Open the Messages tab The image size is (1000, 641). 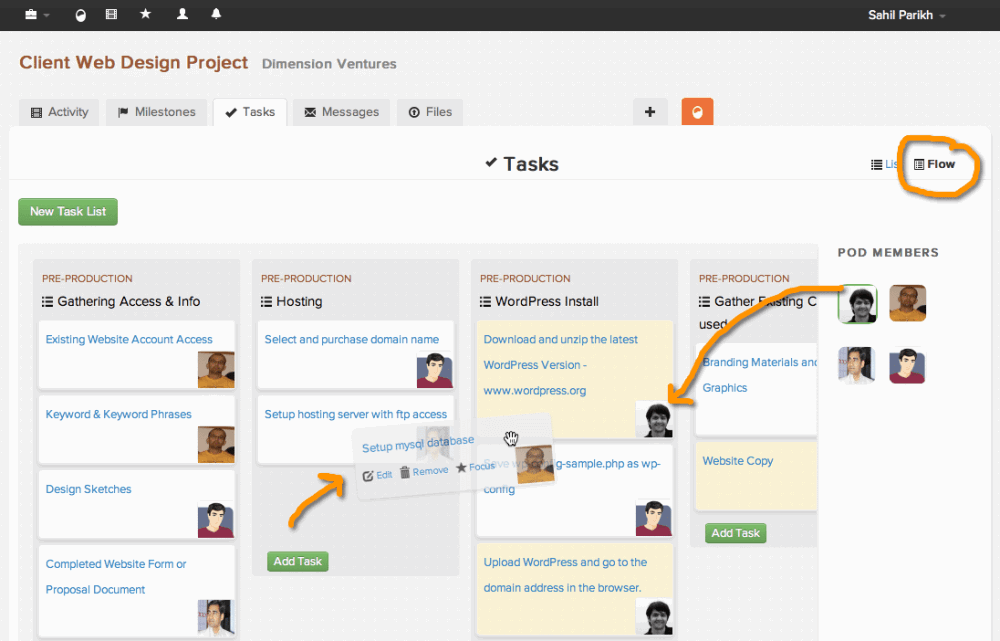pos(341,112)
